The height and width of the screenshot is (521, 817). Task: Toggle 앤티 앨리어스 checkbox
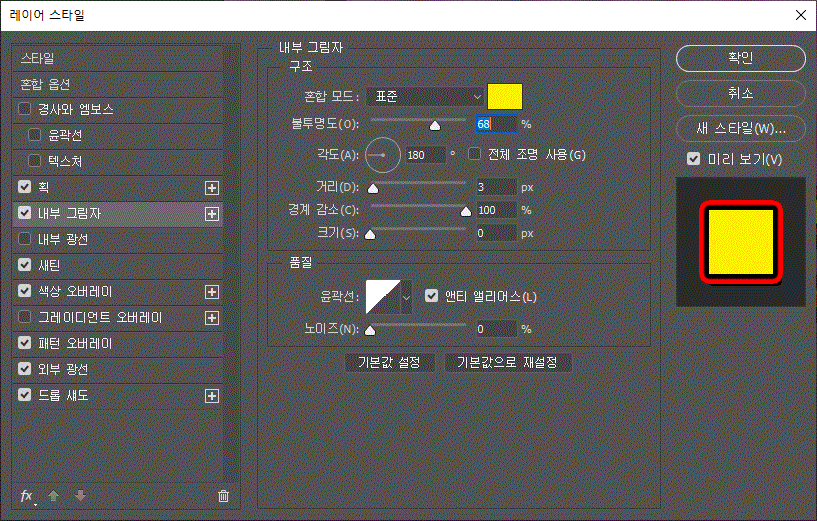[x=431, y=296]
